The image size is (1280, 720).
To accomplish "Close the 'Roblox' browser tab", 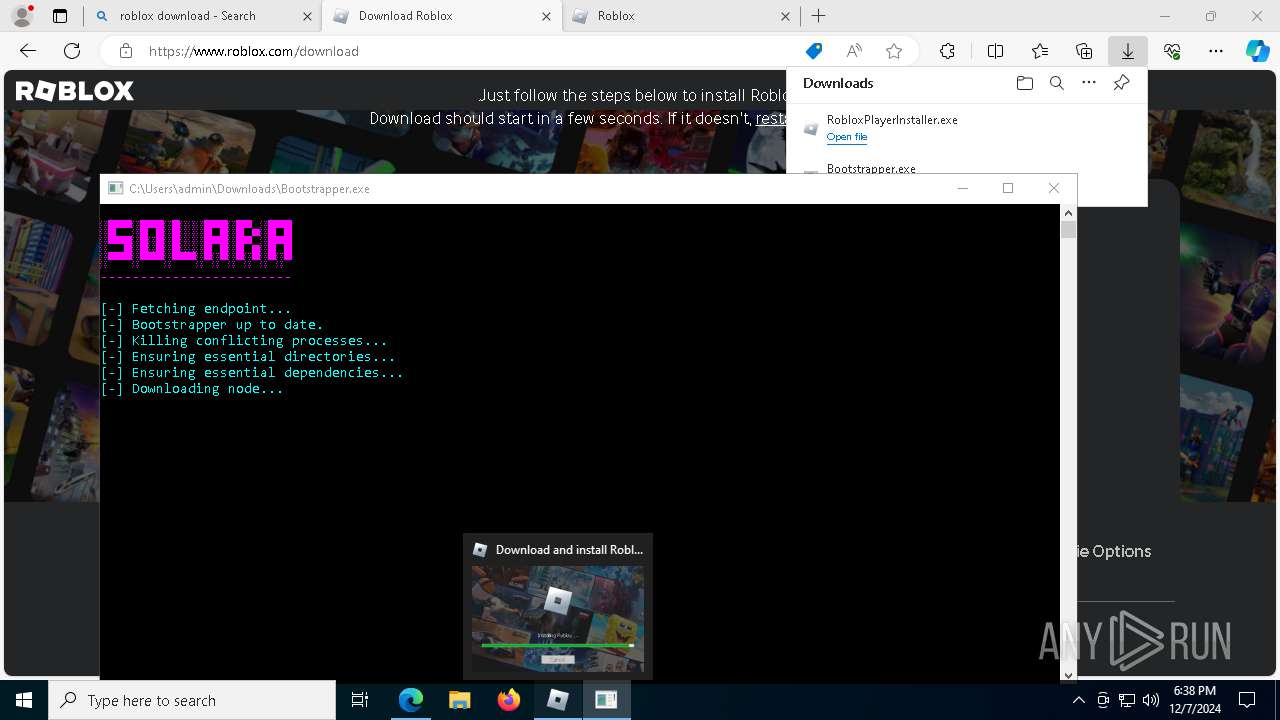I will (785, 16).
